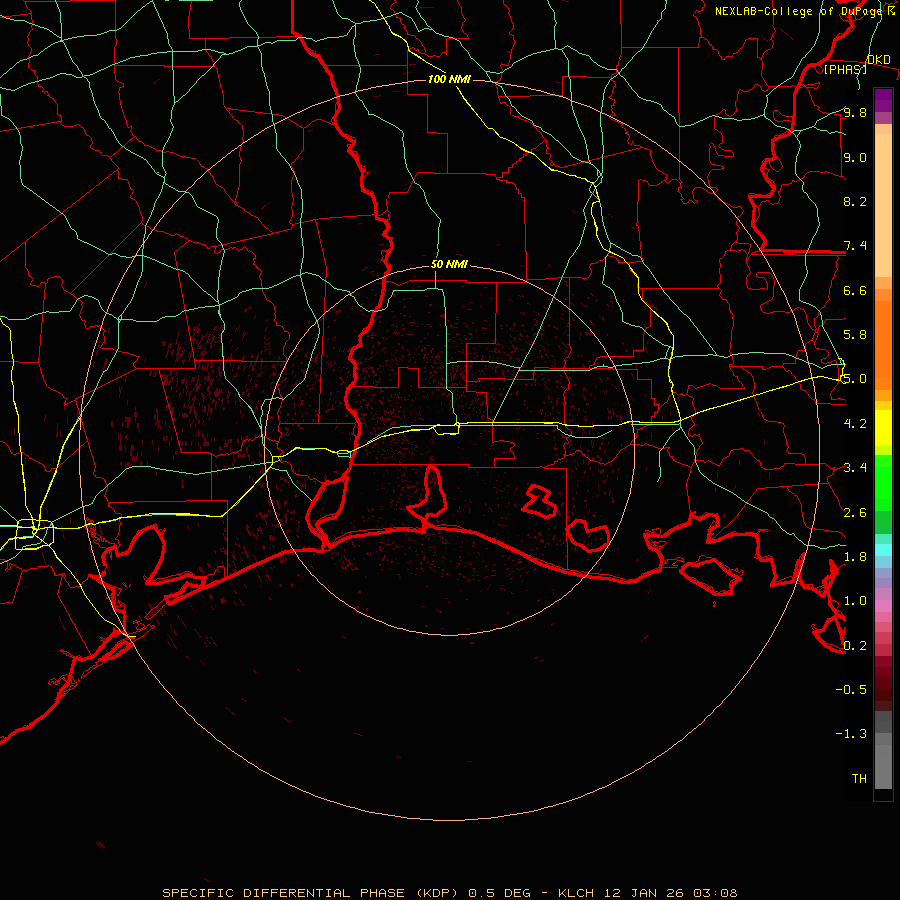Screen dimensions: 900x900
Task: Pick the purple swatch atop the color bar
Action: pyautogui.click(x=883, y=100)
